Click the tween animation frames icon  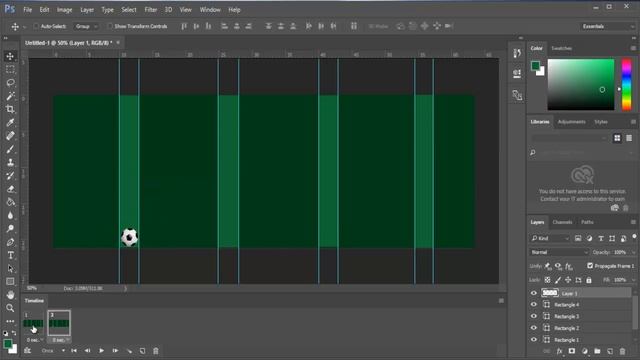coord(129,351)
